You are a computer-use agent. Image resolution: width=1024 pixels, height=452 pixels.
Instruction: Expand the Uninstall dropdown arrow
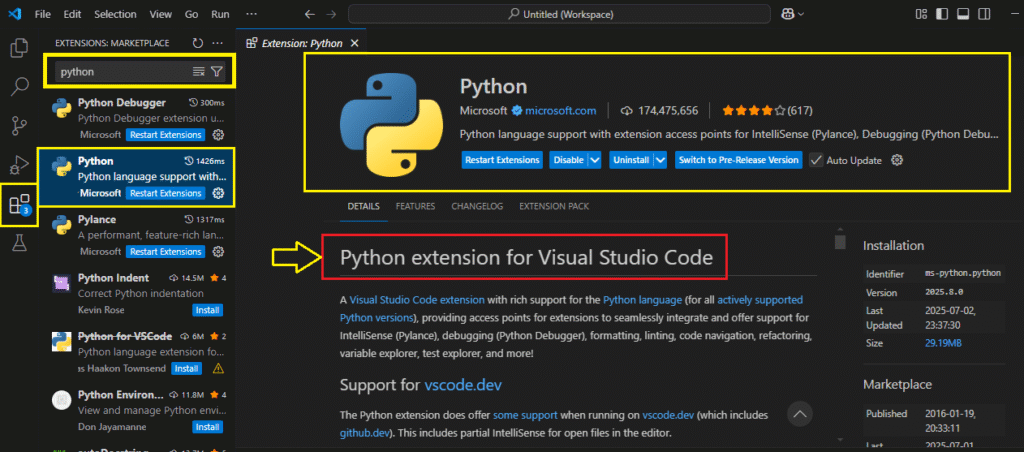tap(660, 160)
